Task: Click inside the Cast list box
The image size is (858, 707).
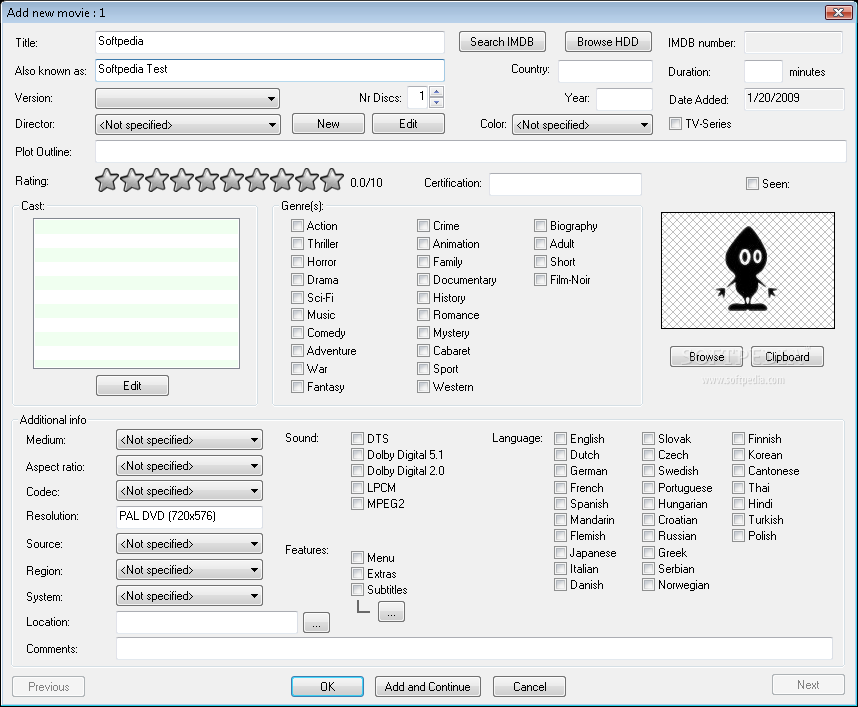Action: click(136, 293)
